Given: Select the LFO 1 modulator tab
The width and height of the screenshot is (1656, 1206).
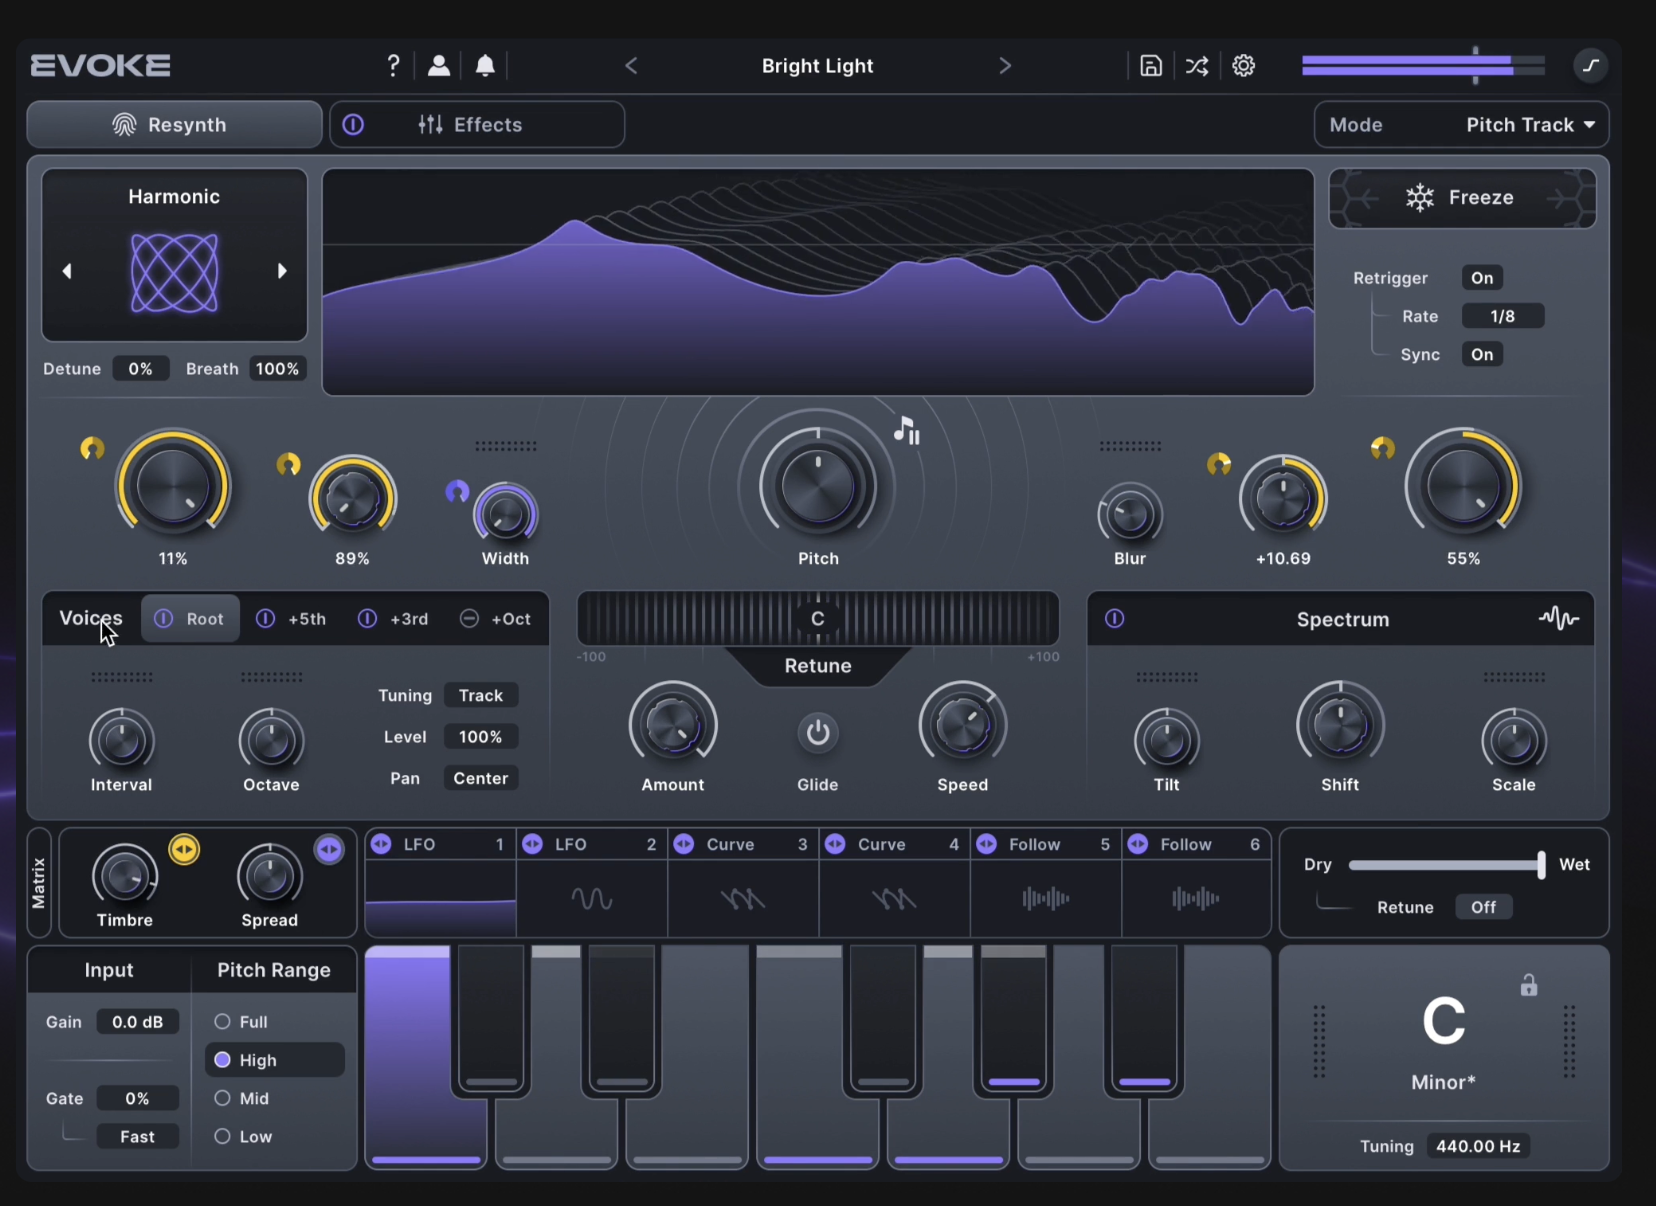Looking at the screenshot, I should pyautogui.click(x=441, y=844).
